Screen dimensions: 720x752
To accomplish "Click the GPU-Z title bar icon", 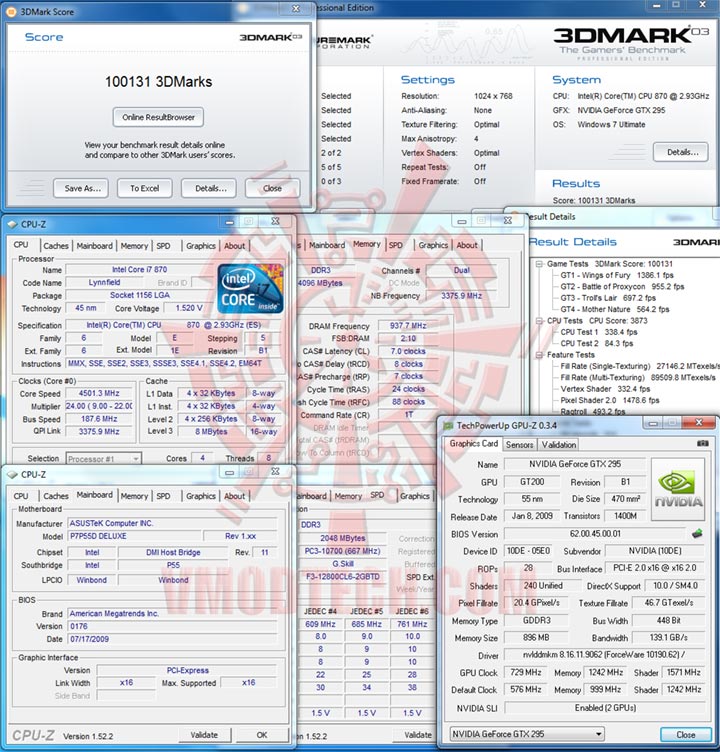I will point(448,425).
